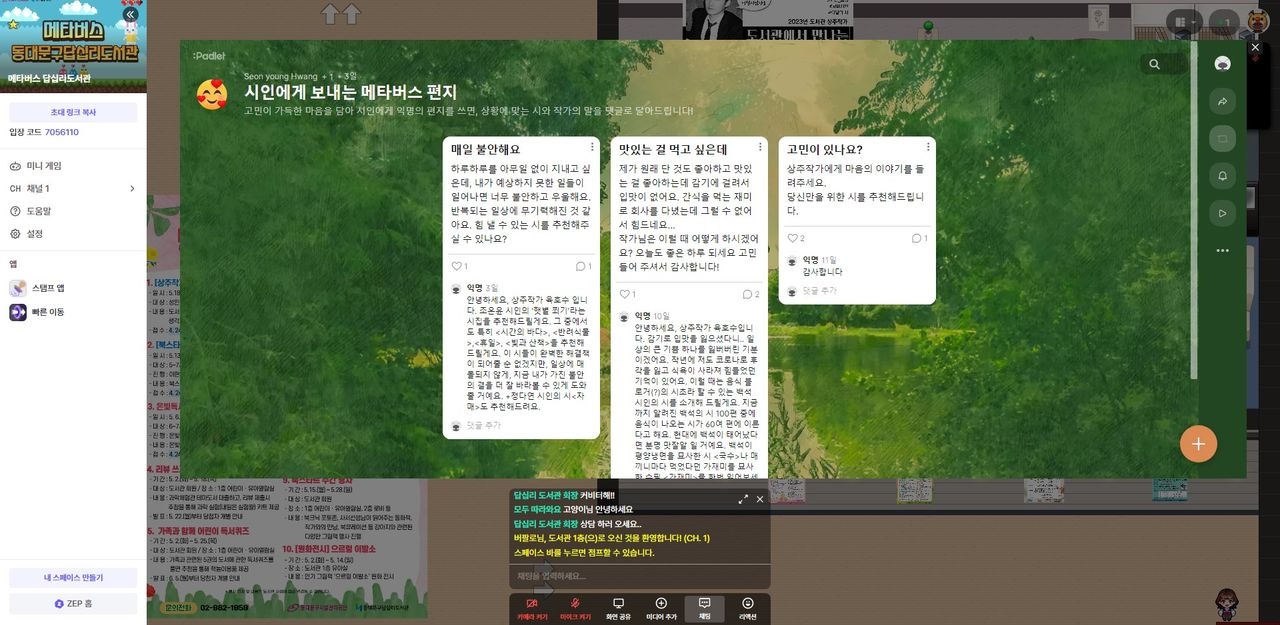
Task: Open Padlet three-dot more menu
Action: [1221, 251]
